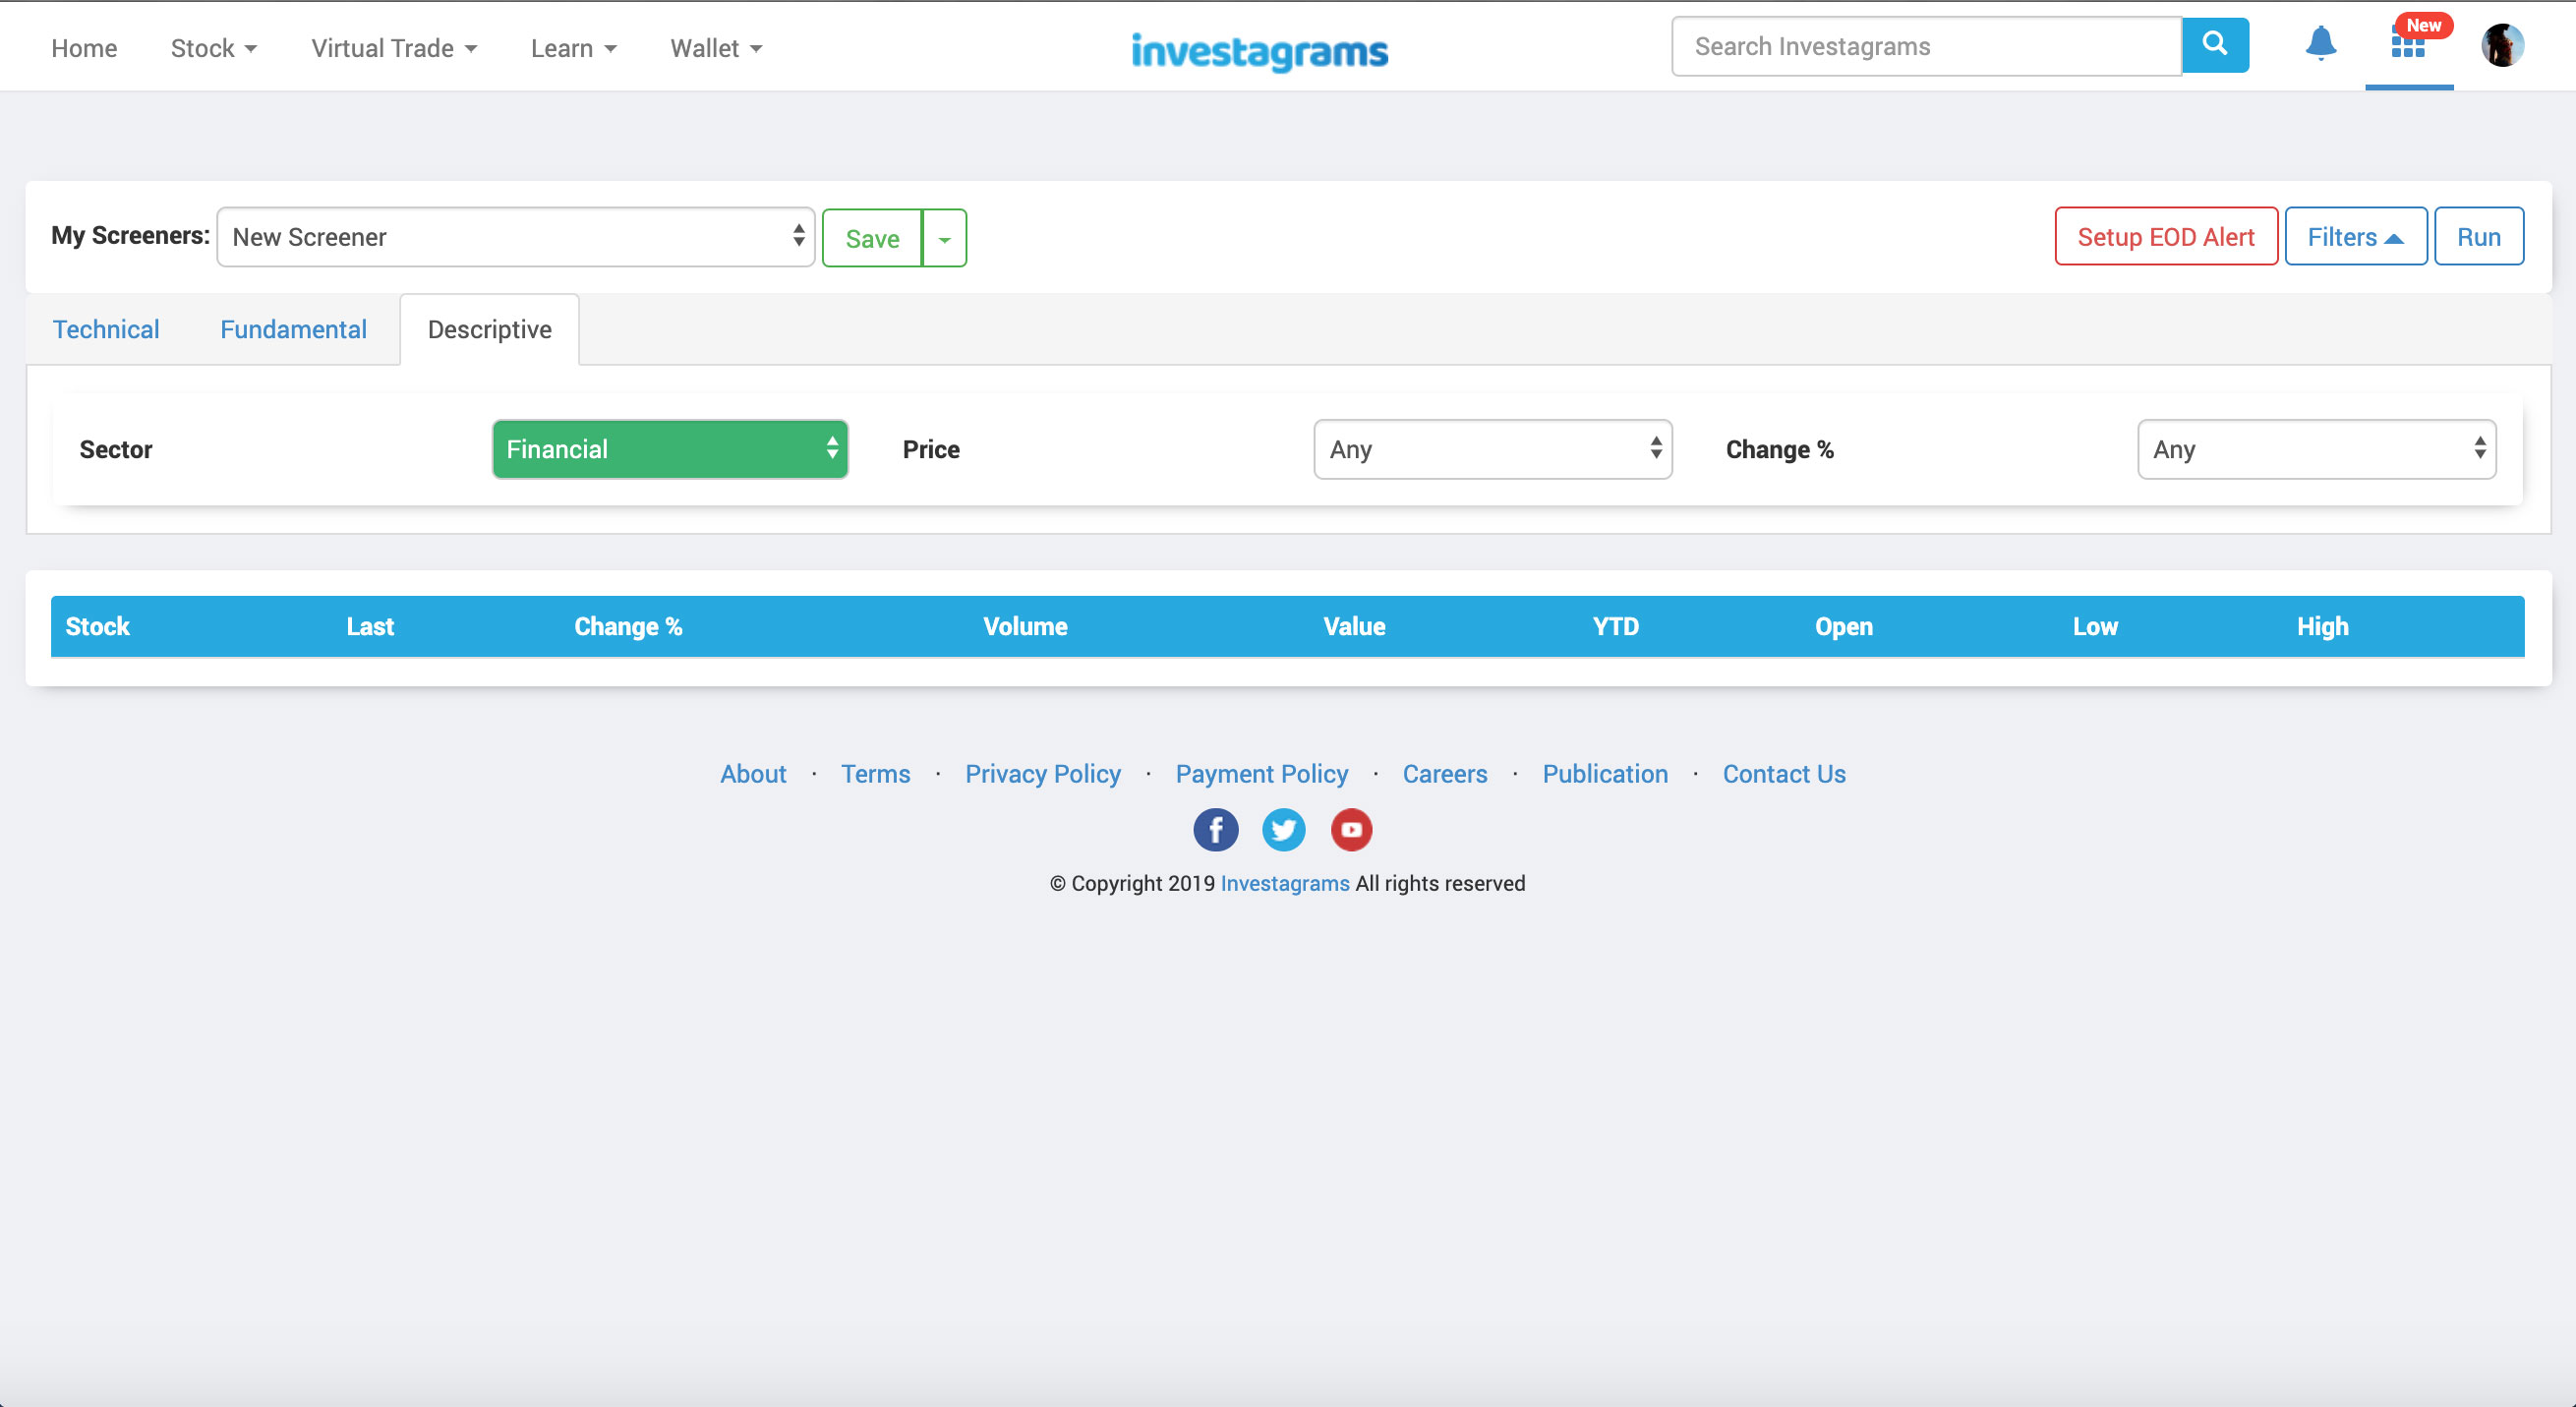Open the About link
The image size is (2576, 1407).
point(753,774)
